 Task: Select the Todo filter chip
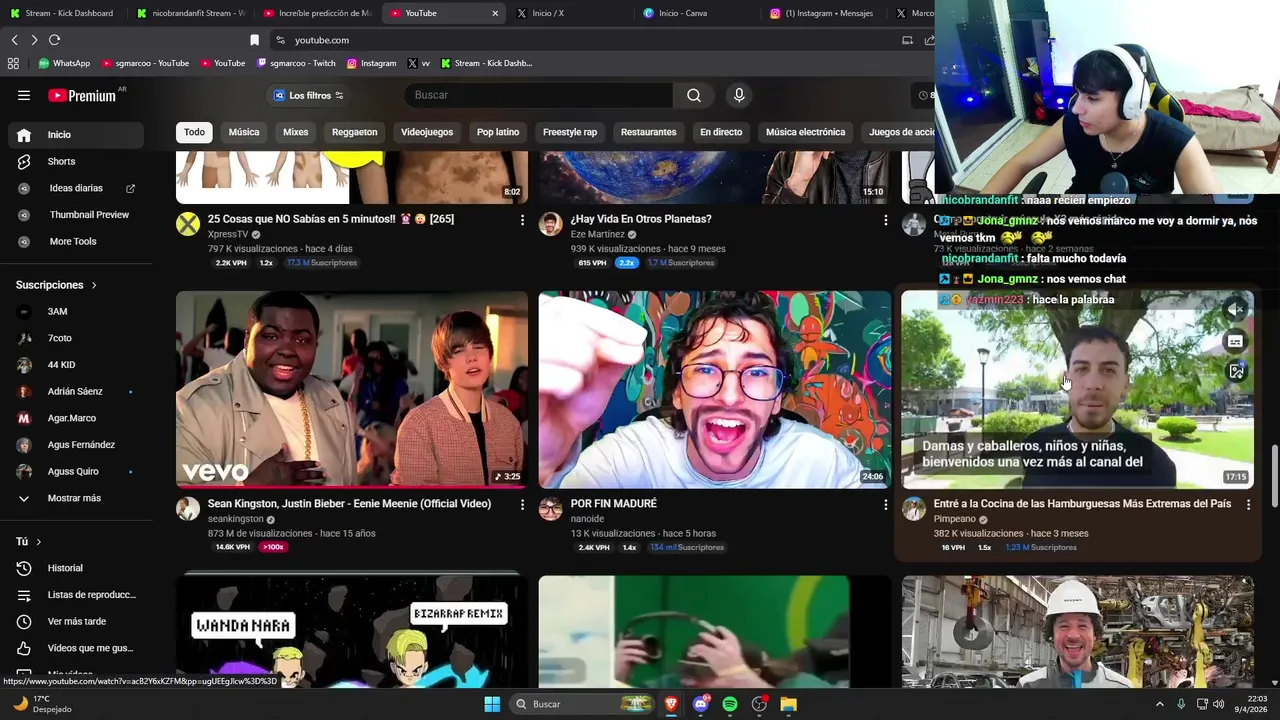click(194, 132)
